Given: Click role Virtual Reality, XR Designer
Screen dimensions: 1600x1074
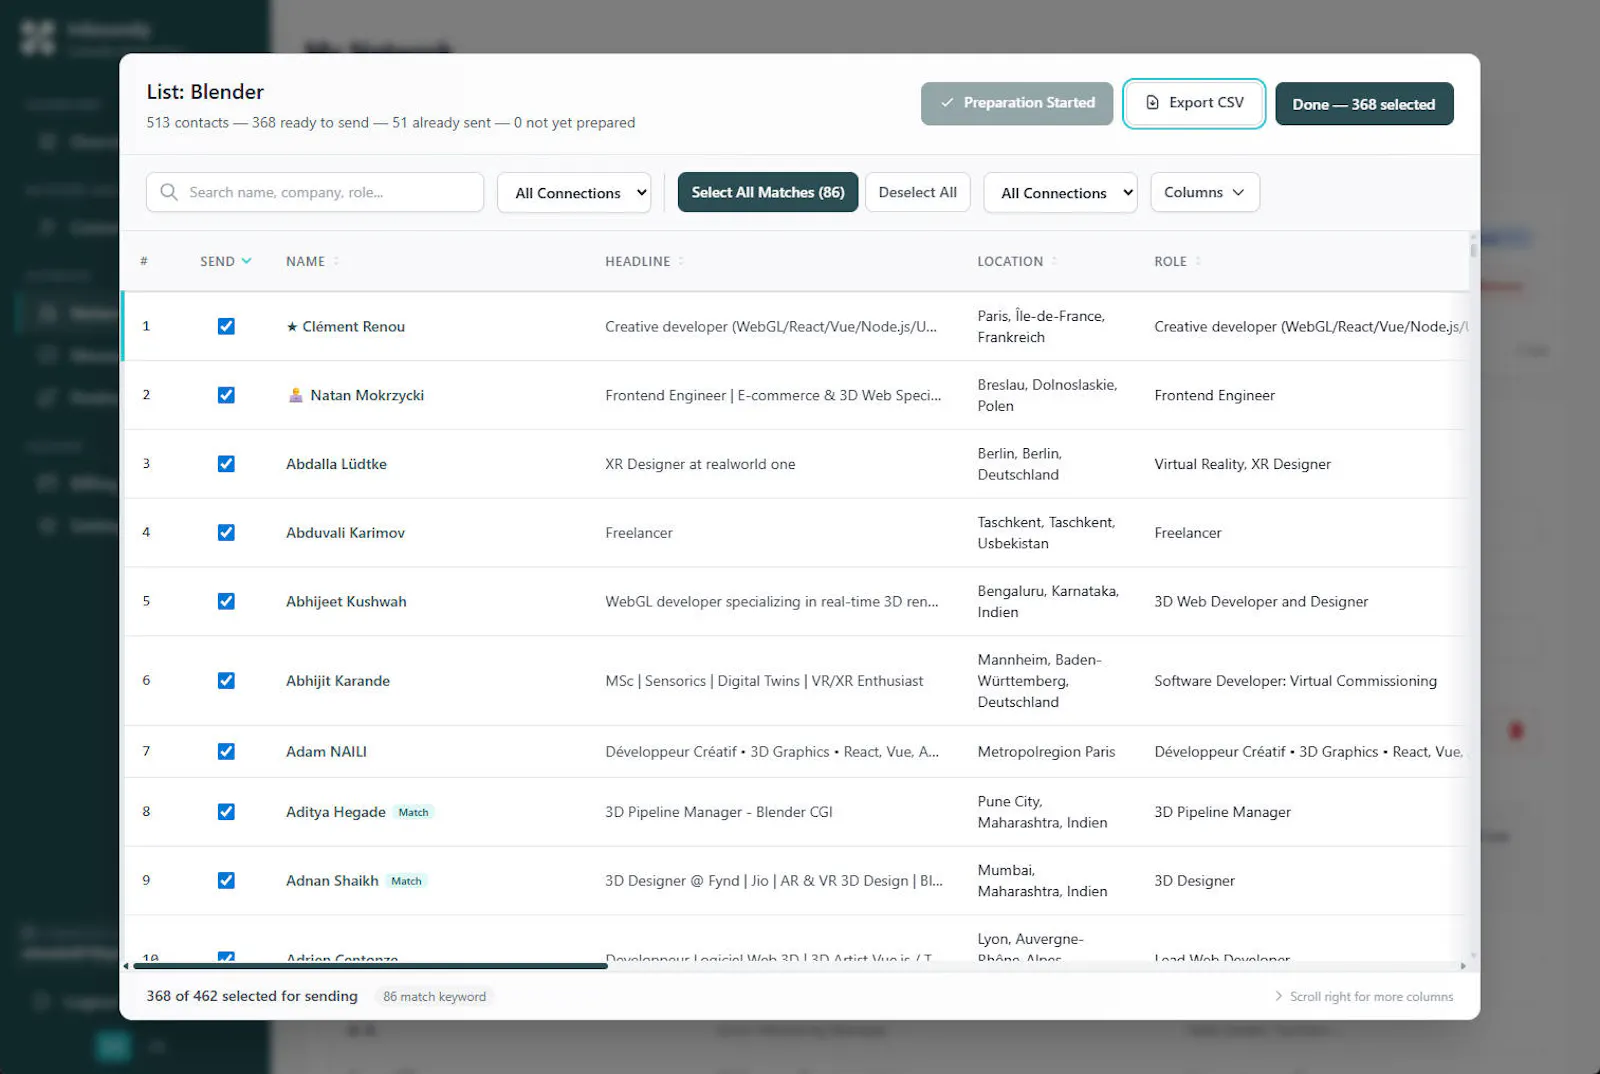Looking at the screenshot, I should pyautogui.click(x=1242, y=464).
